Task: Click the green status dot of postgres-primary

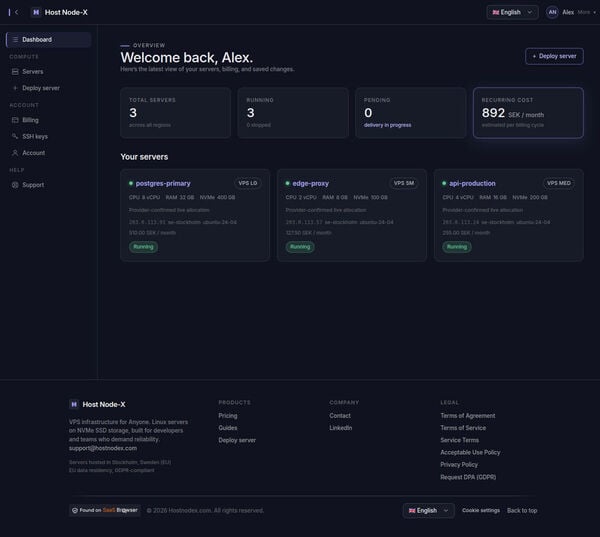Action: pyautogui.click(x=131, y=183)
